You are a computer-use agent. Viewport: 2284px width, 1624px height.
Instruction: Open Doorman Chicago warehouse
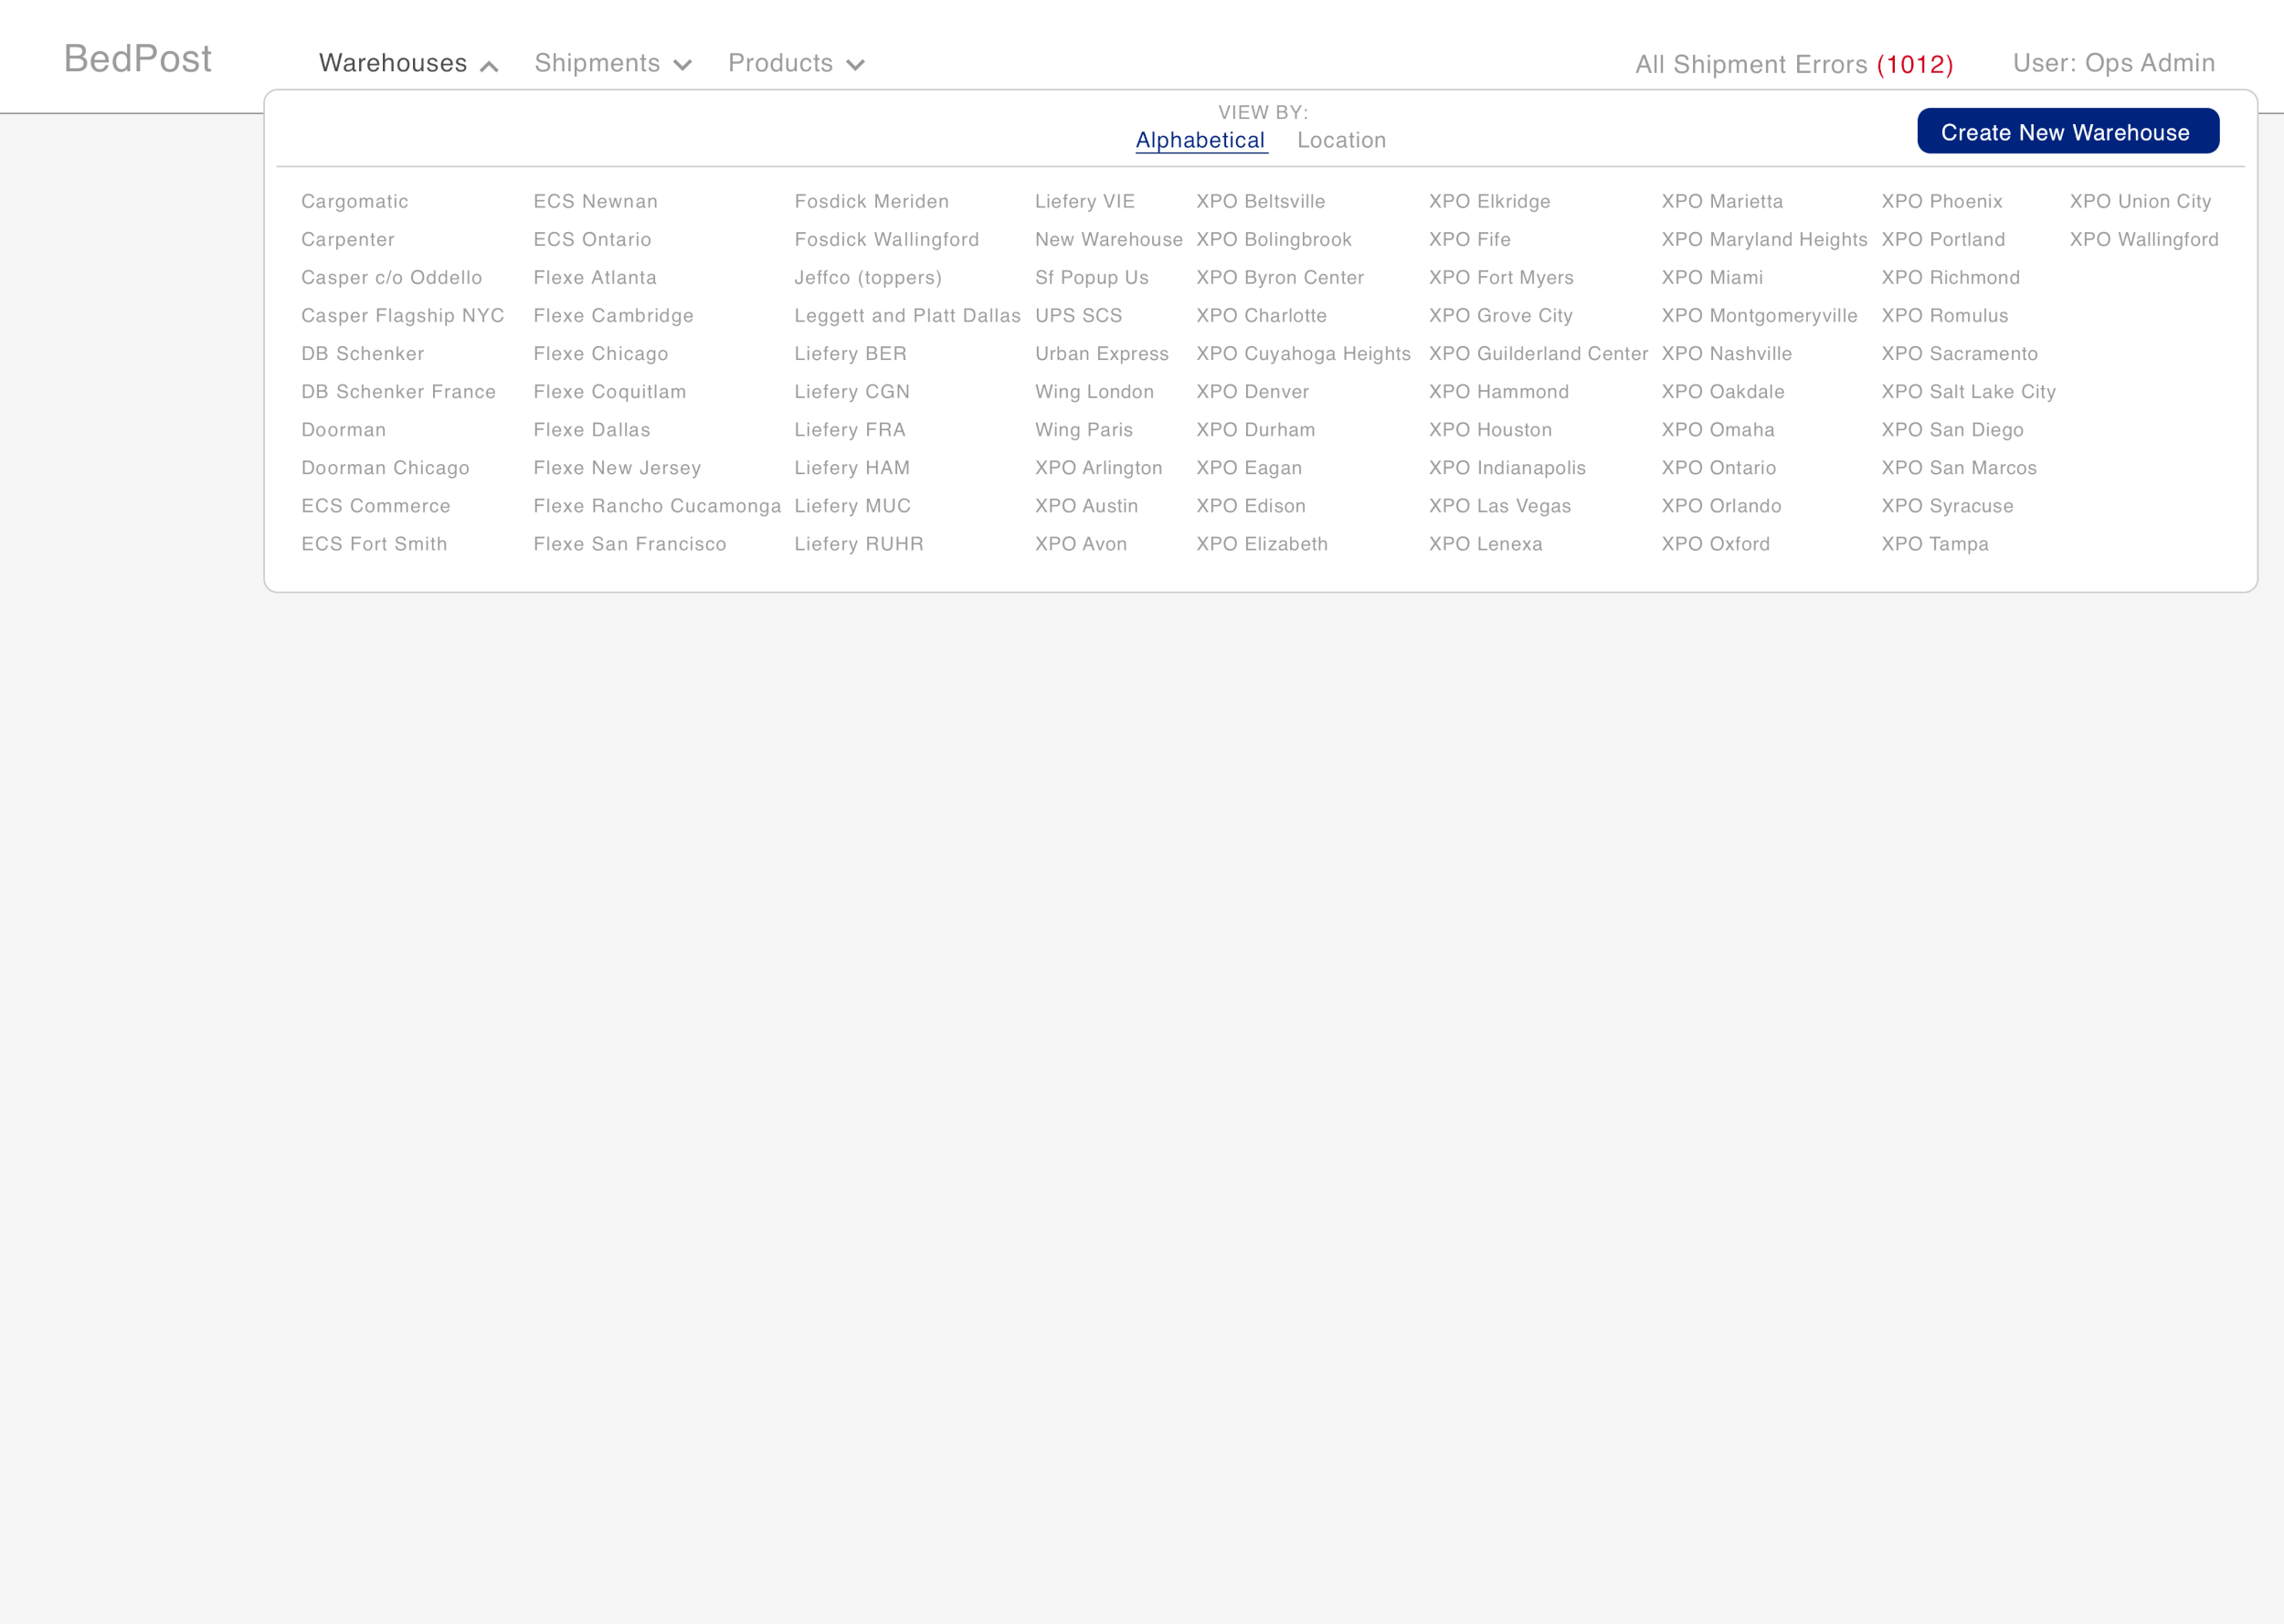pos(385,468)
